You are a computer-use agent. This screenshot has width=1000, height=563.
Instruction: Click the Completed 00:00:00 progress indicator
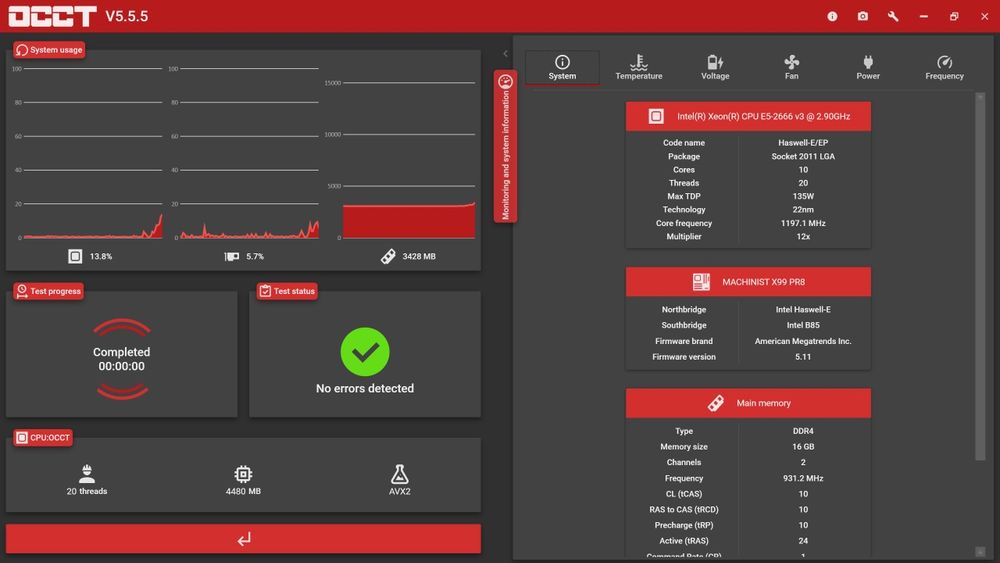click(122, 359)
